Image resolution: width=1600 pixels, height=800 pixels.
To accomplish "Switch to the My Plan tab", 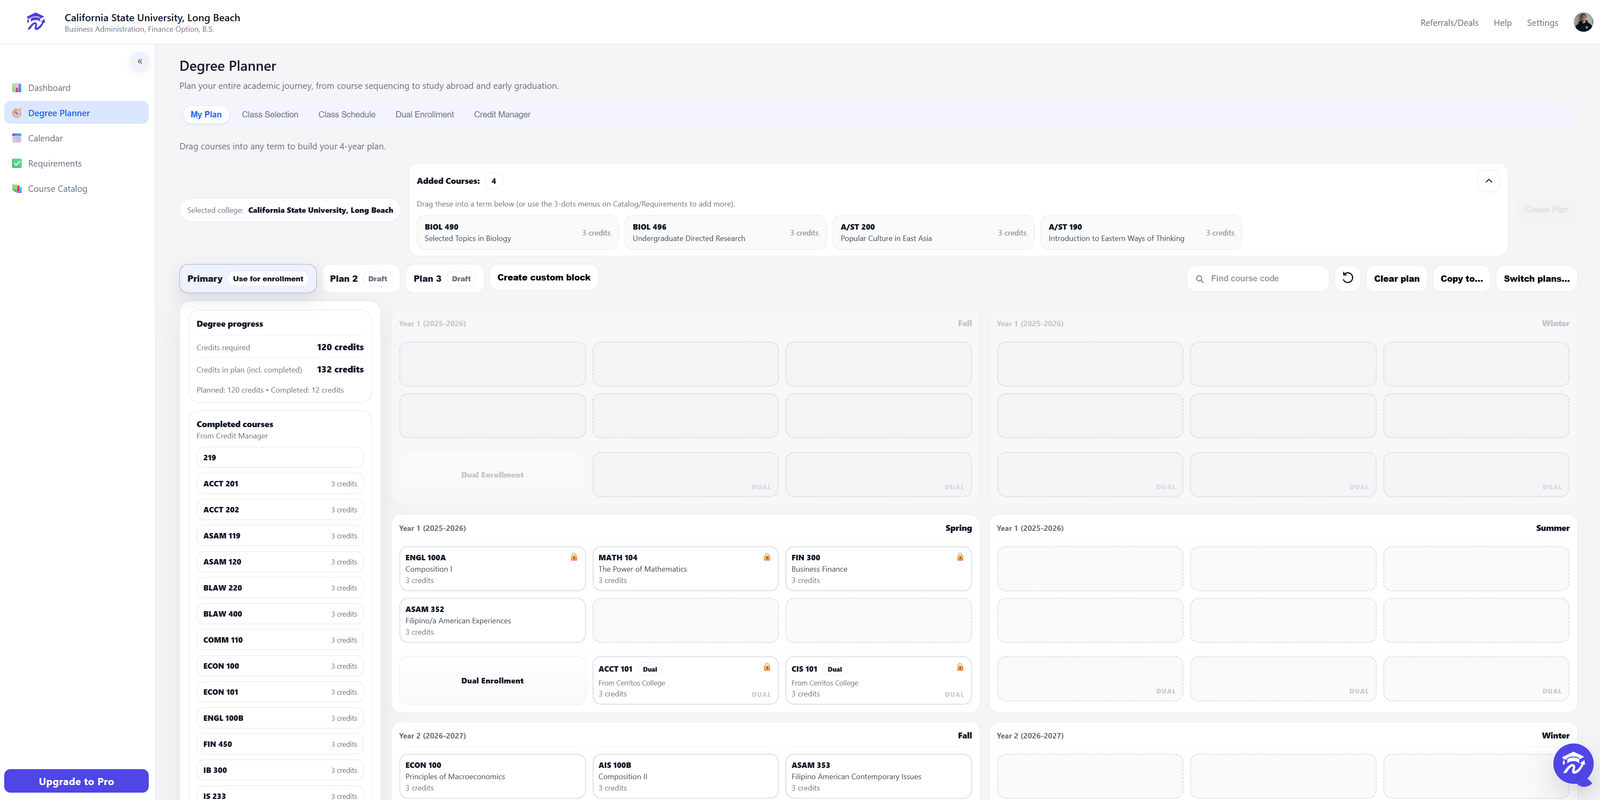I will (x=206, y=115).
